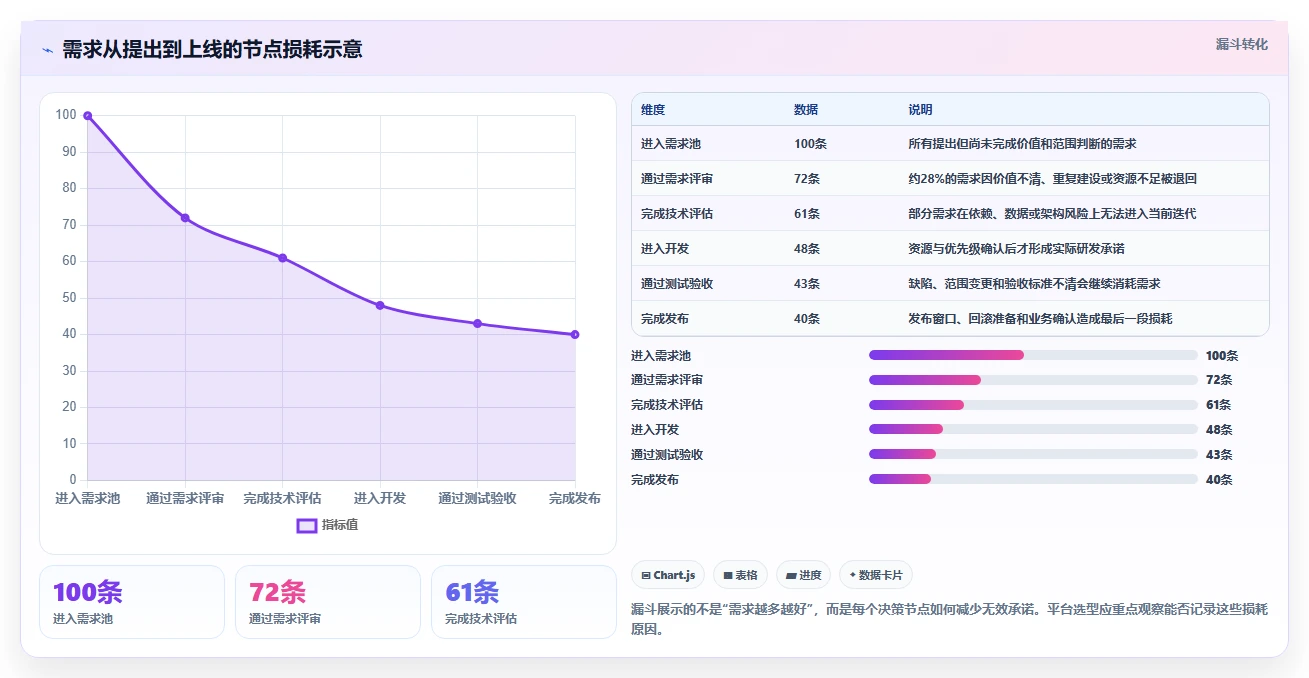Click the description starting 发布窗口、回滚准备
The height and width of the screenshot is (678, 1309).
click(x=1040, y=319)
